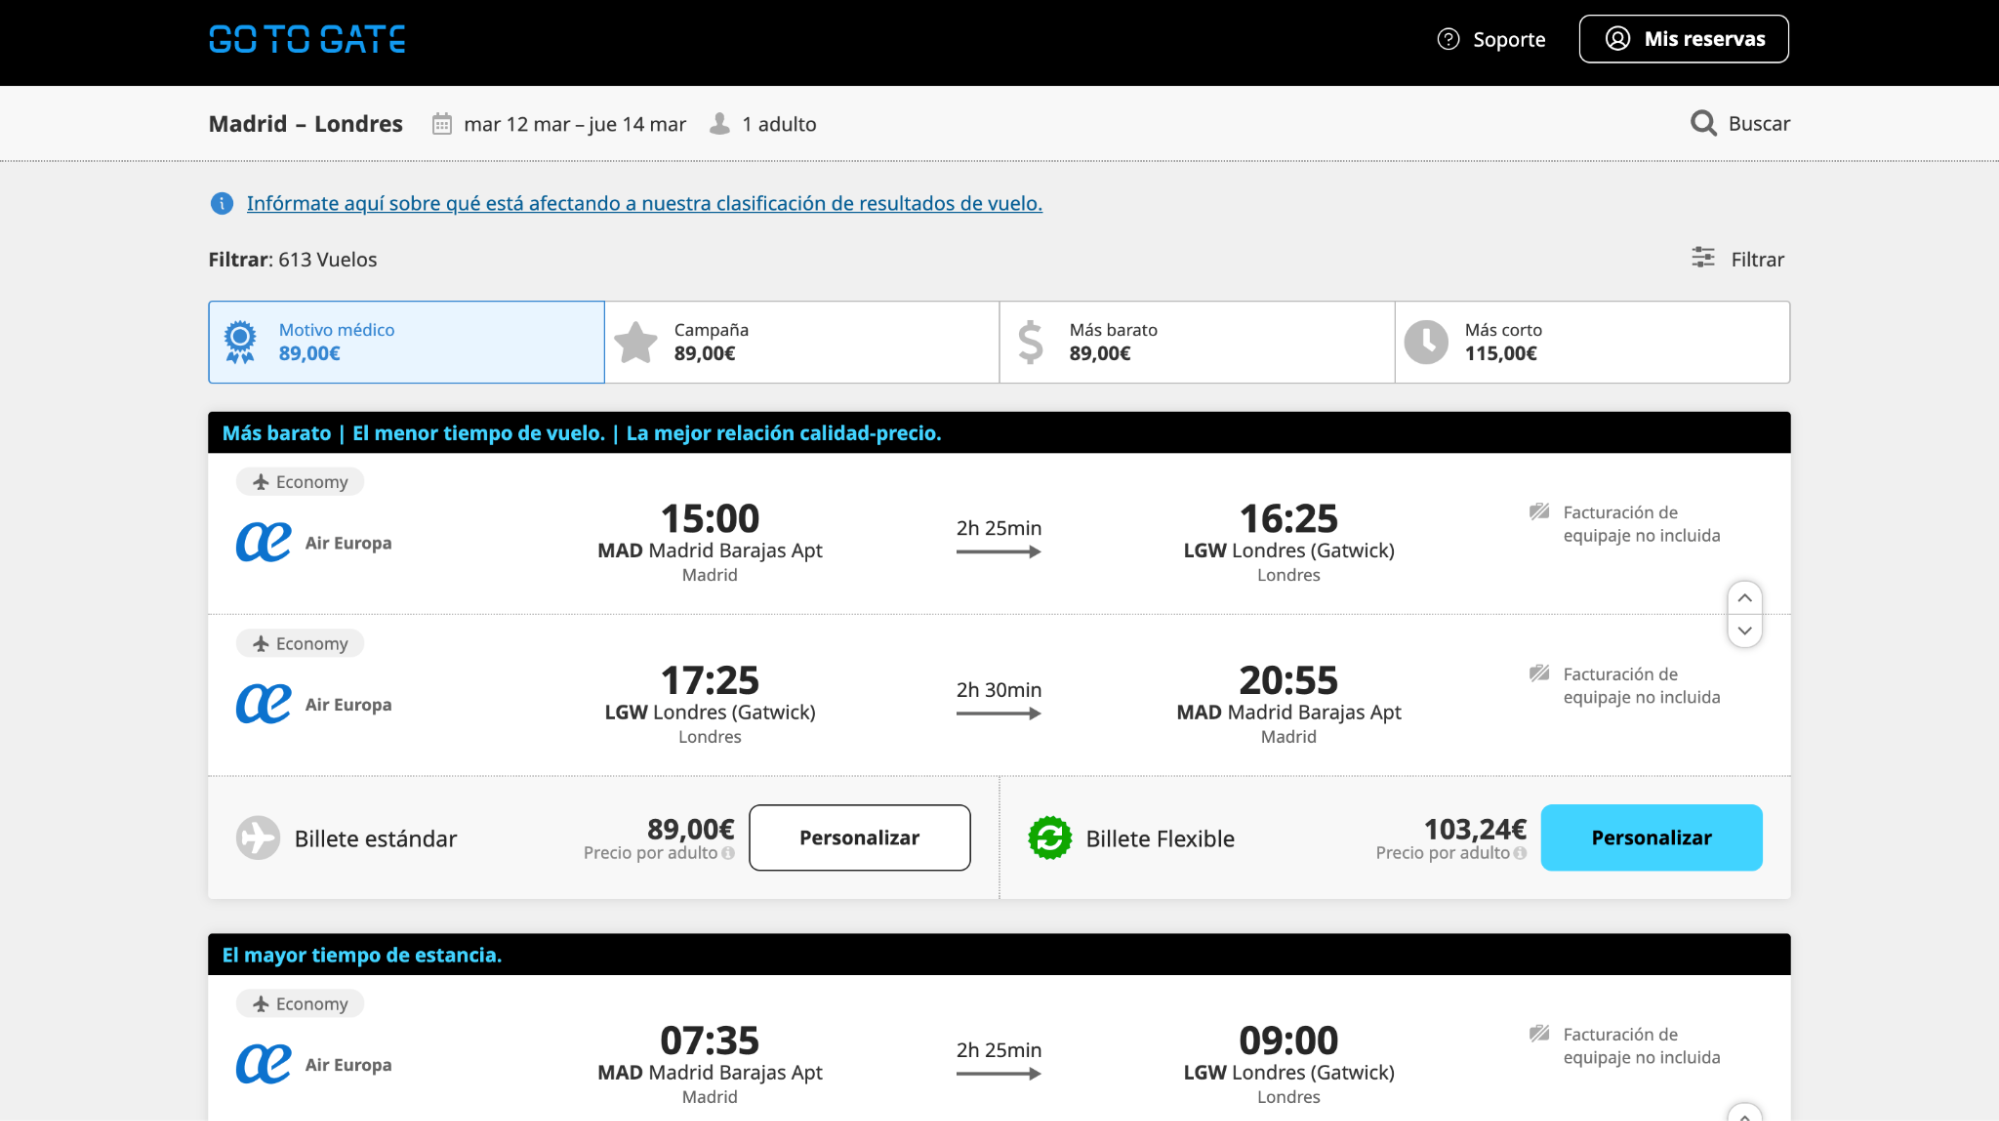Click the Madrid – Londres route title
1999x1121 pixels.
305,124
